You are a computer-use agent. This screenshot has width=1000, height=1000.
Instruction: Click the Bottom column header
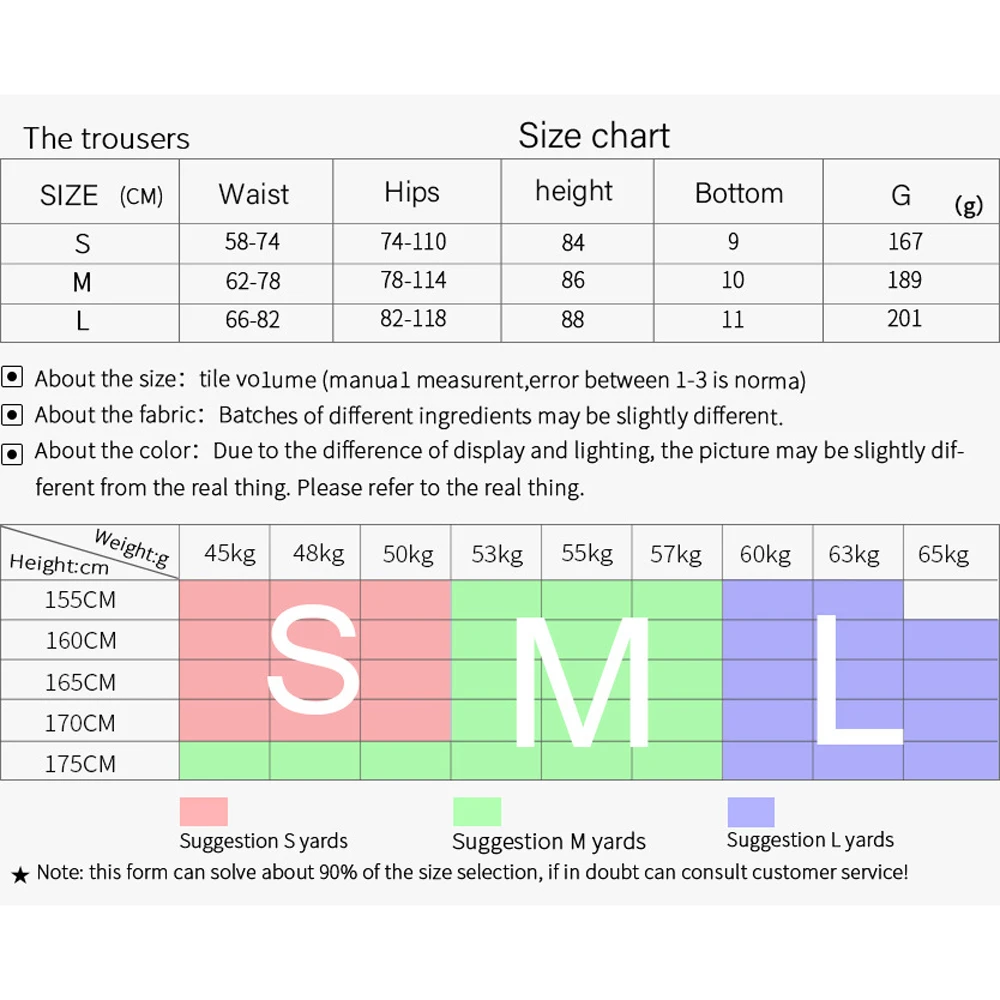[x=739, y=193]
